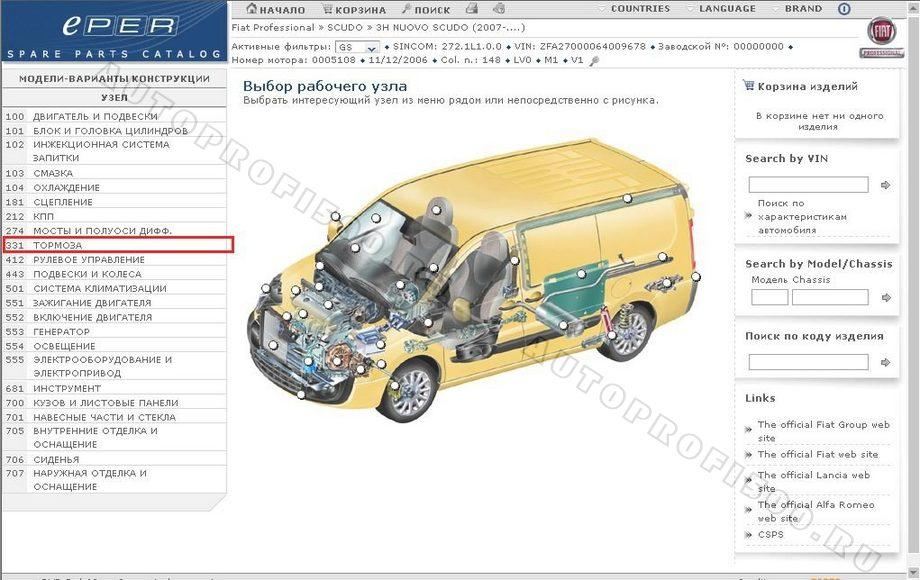Open The official Alfa Romeo web site
This screenshot has width=920, height=580.
(816, 511)
